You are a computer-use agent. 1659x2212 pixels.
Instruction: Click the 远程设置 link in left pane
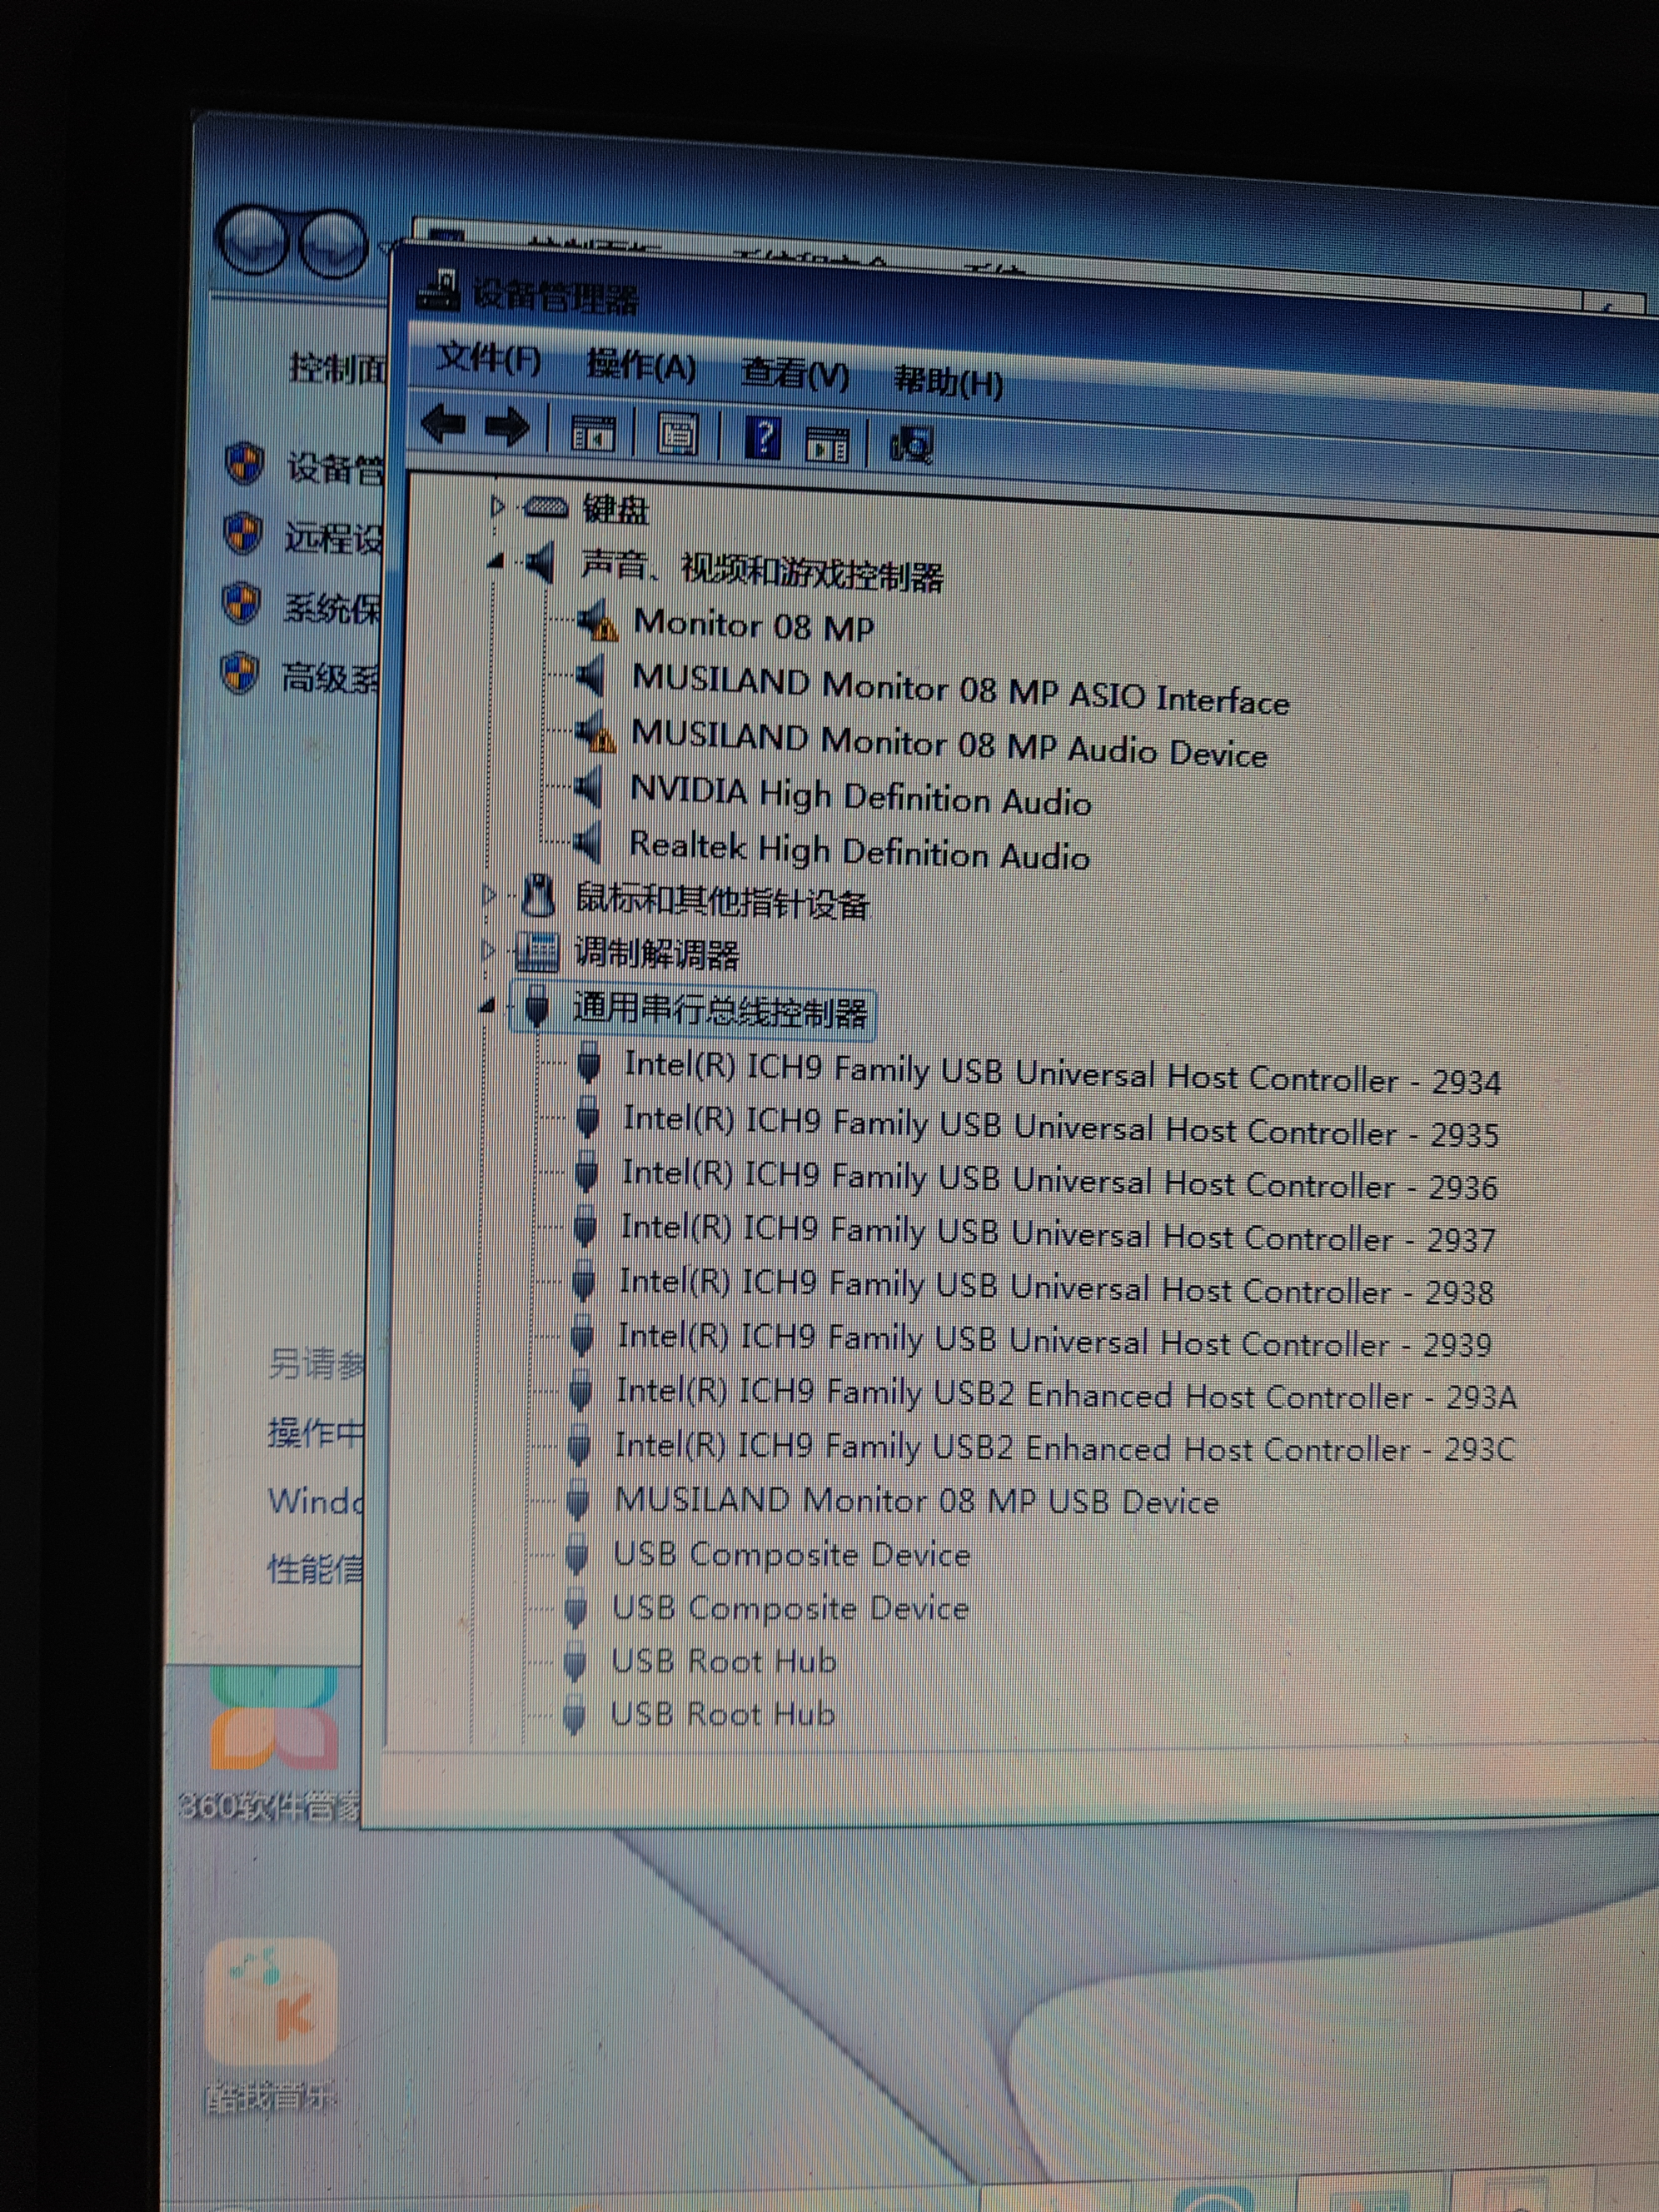(333, 538)
